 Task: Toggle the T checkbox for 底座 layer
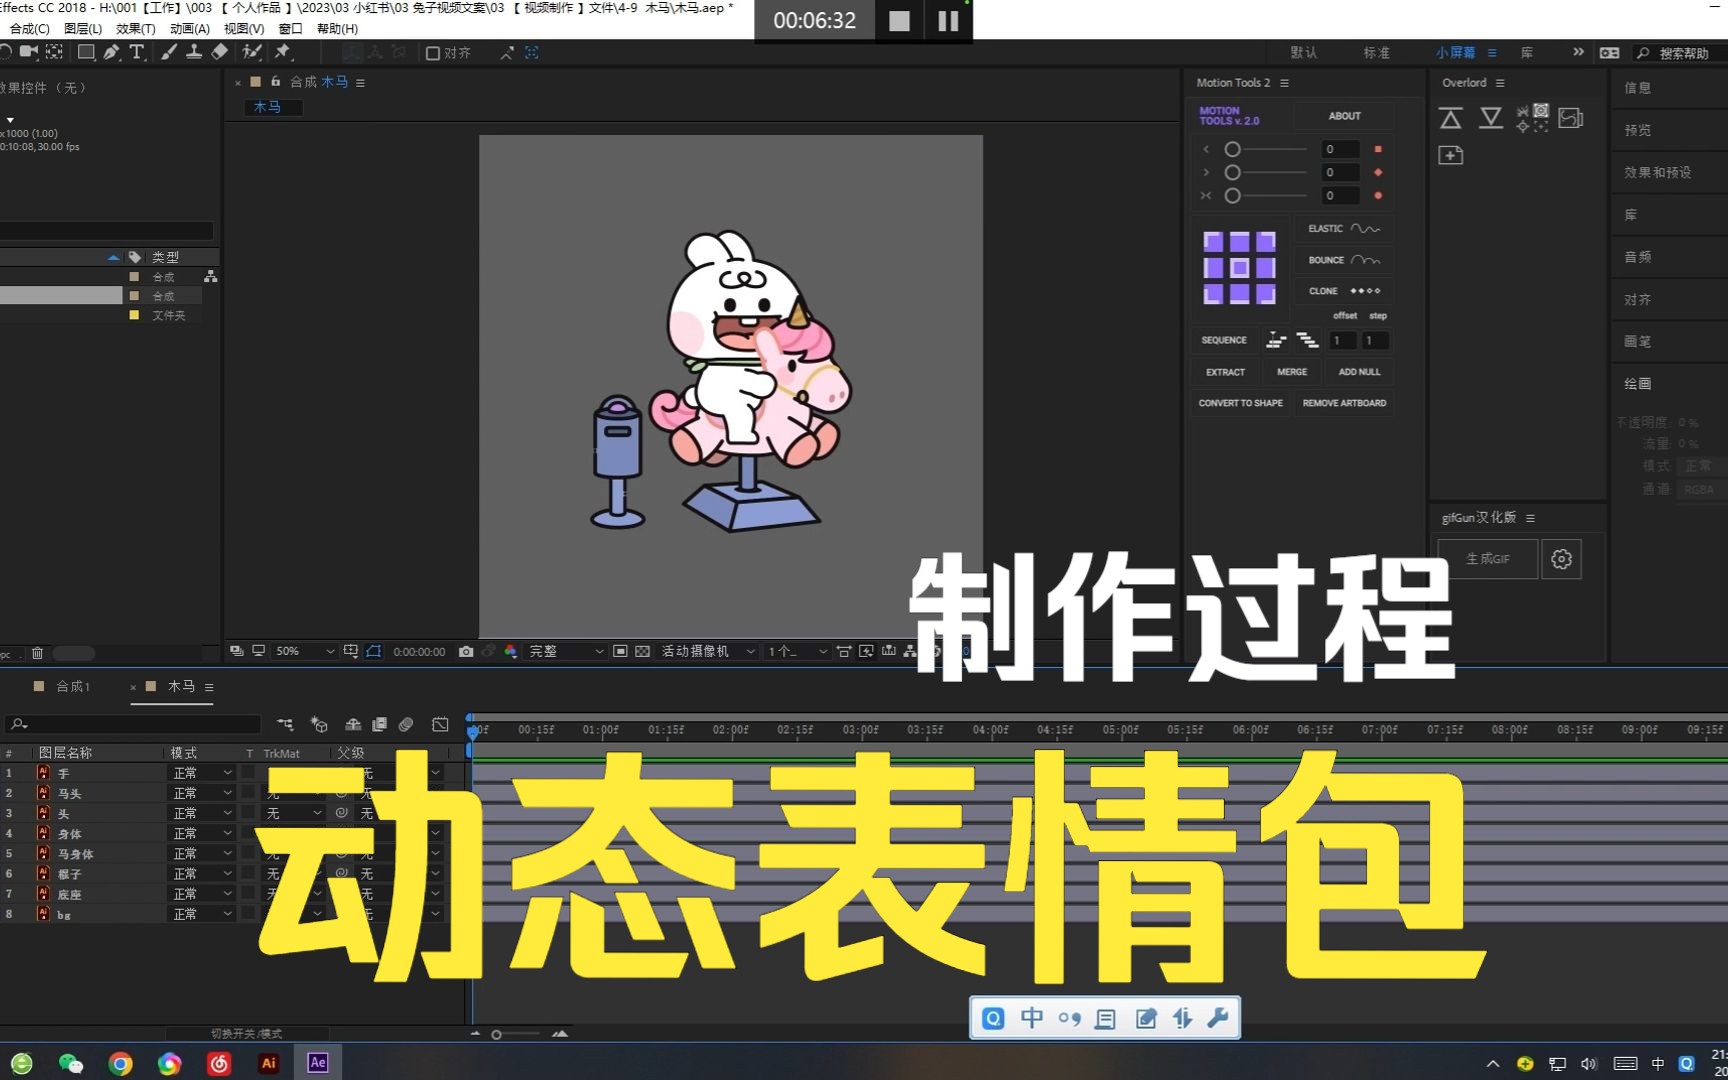[x=248, y=893]
